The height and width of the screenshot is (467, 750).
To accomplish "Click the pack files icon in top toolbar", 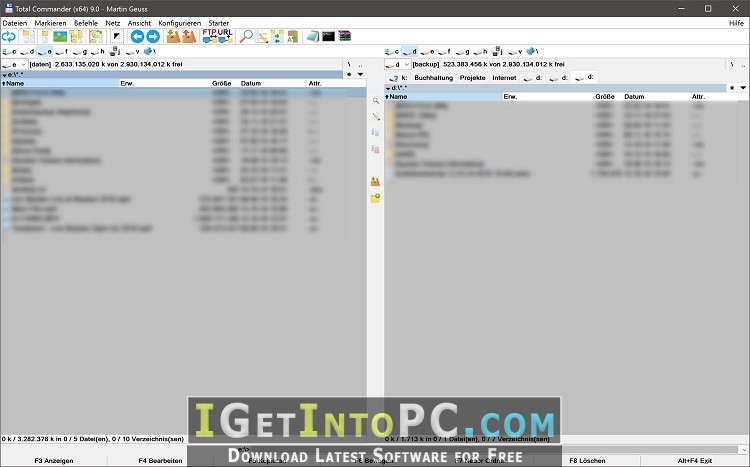I will tap(173, 36).
